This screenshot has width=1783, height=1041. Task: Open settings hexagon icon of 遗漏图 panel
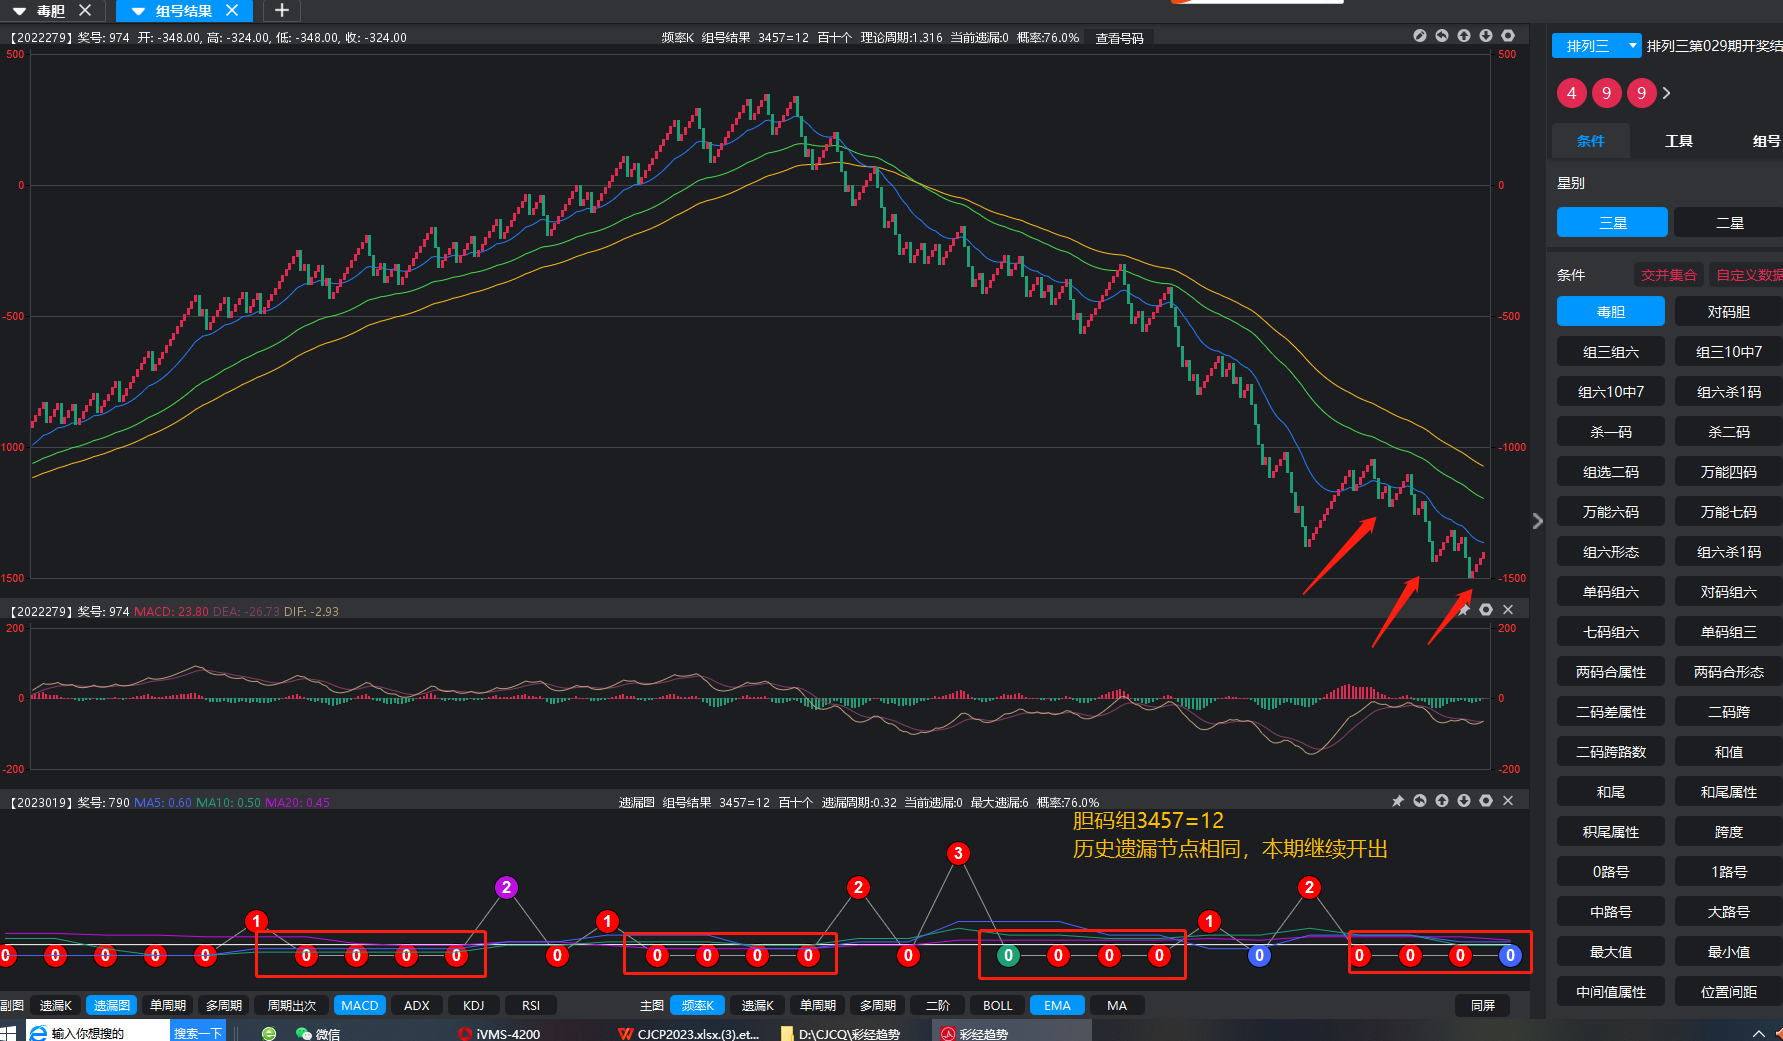[1486, 801]
